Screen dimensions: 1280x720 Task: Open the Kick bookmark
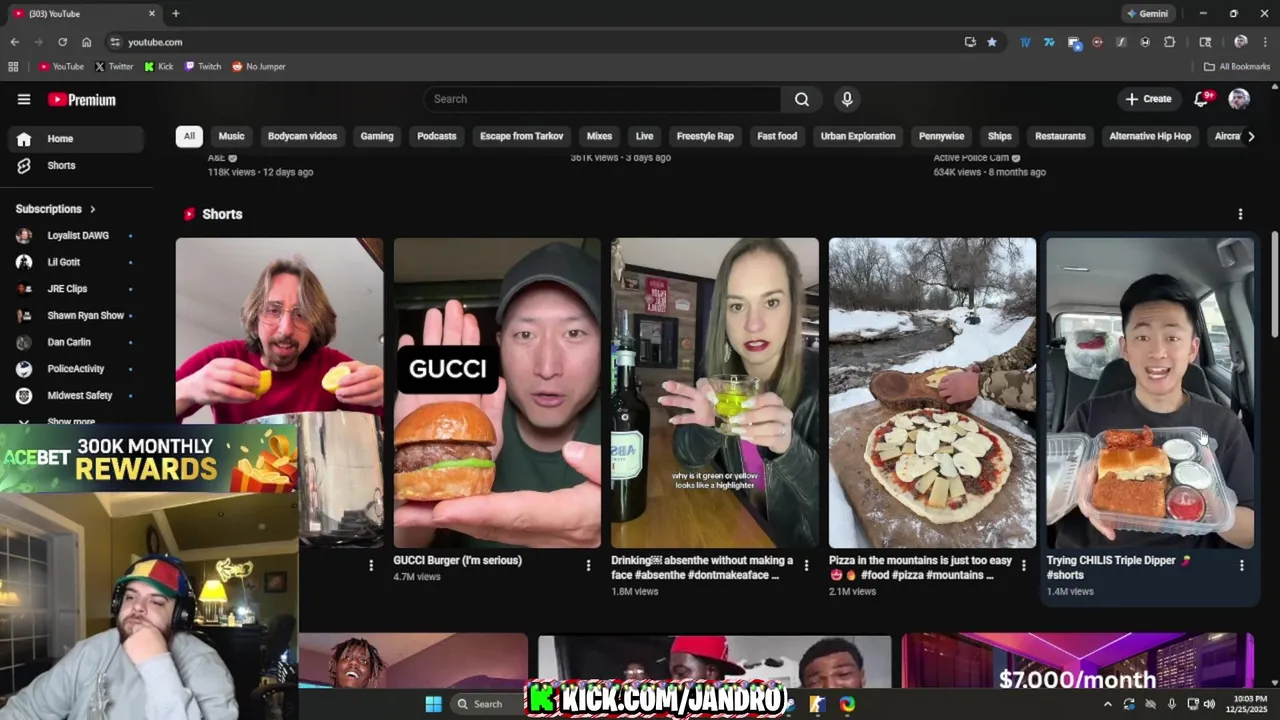(x=158, y=67)
